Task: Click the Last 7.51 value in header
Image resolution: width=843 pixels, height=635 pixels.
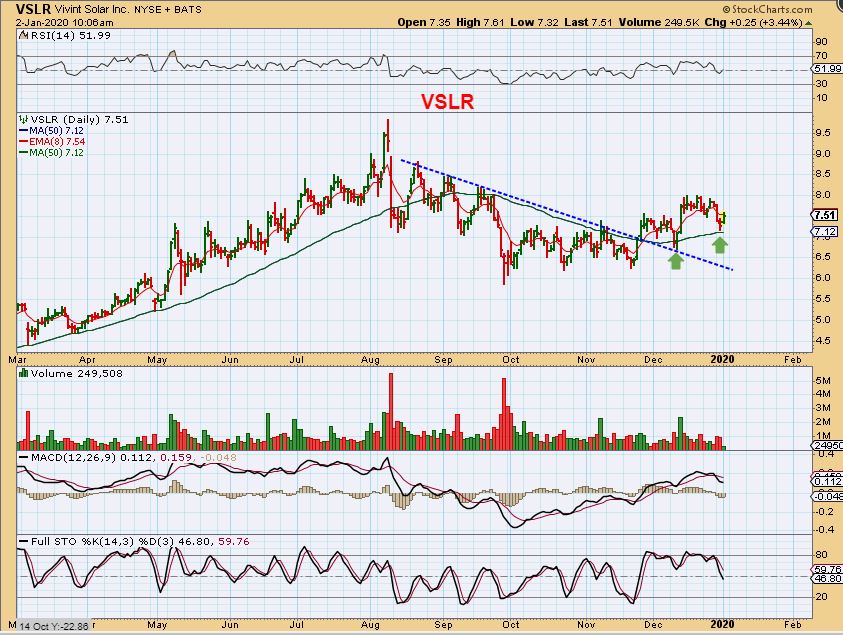Action: [x=588, y=23]
